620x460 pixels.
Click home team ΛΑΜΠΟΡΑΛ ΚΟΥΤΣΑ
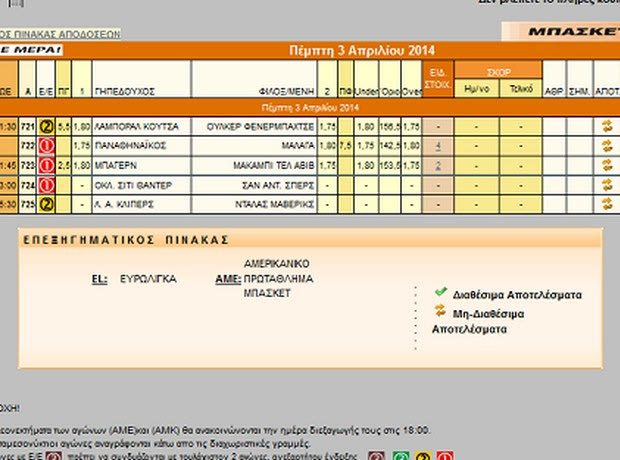coord(137,127)
